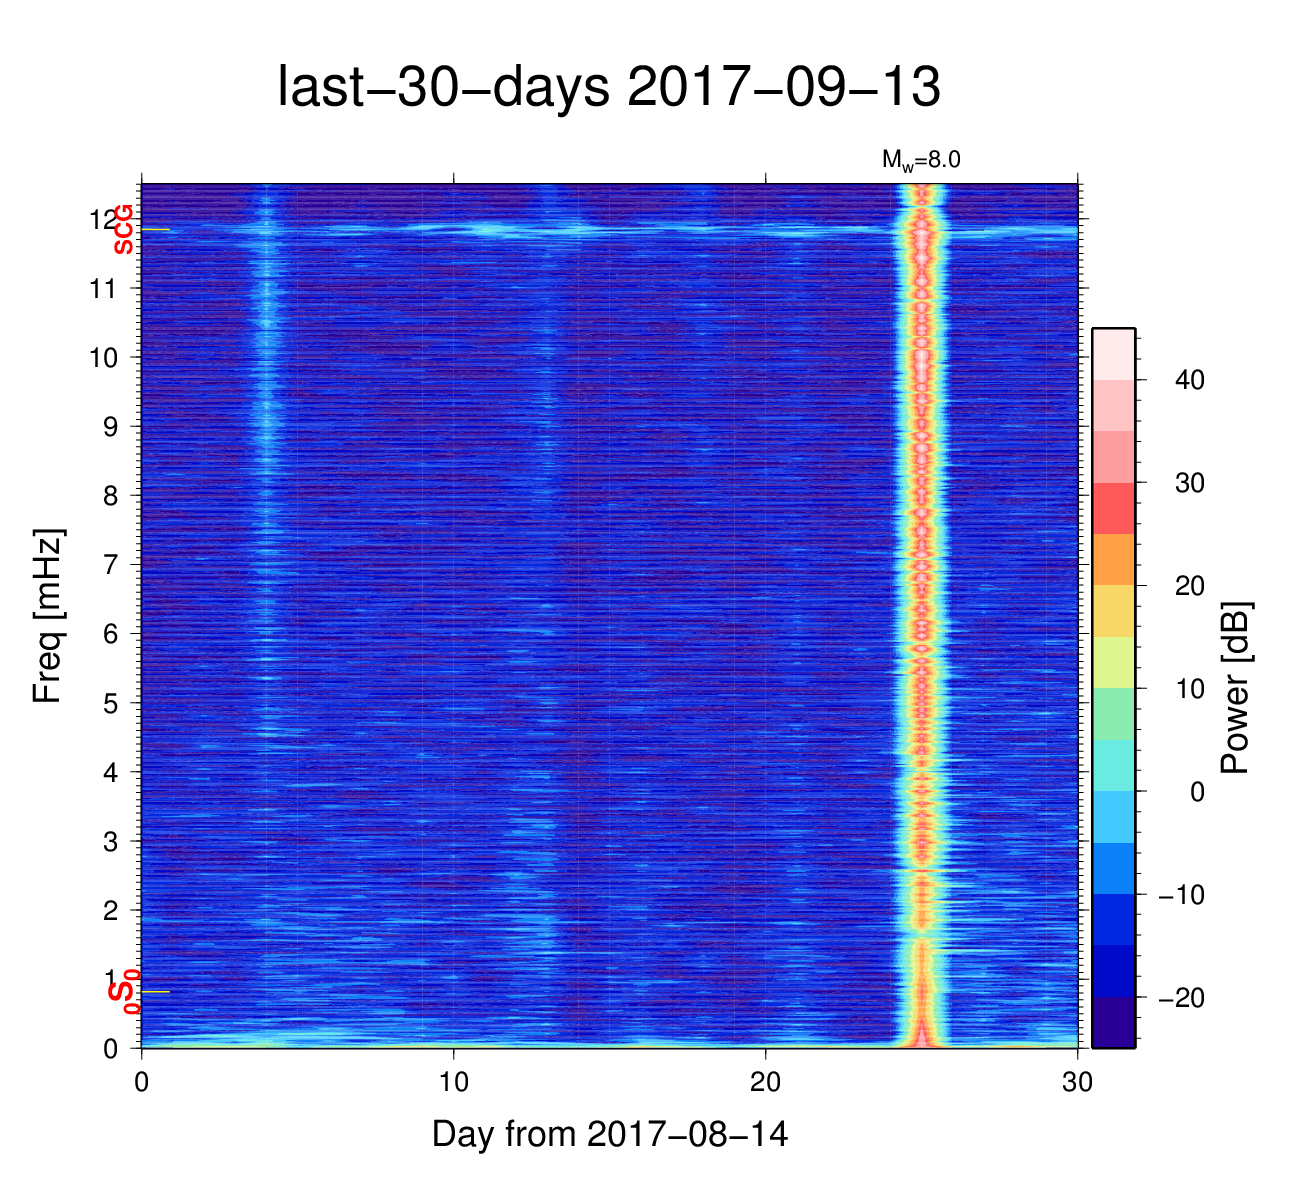Select the orange segment of the colorbar
1290x1190 pixels.
(1113, 559)
